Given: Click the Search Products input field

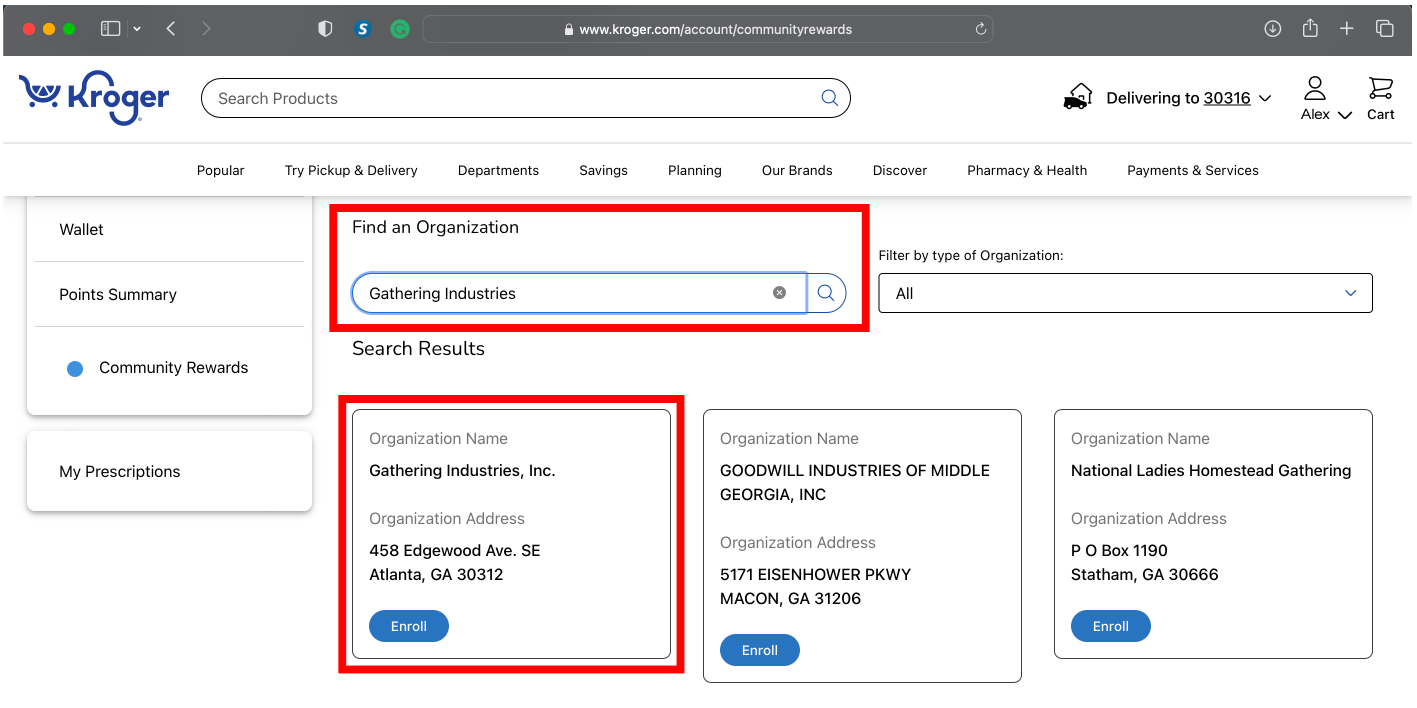Looking at the screenshot, I should pos(510,98).
